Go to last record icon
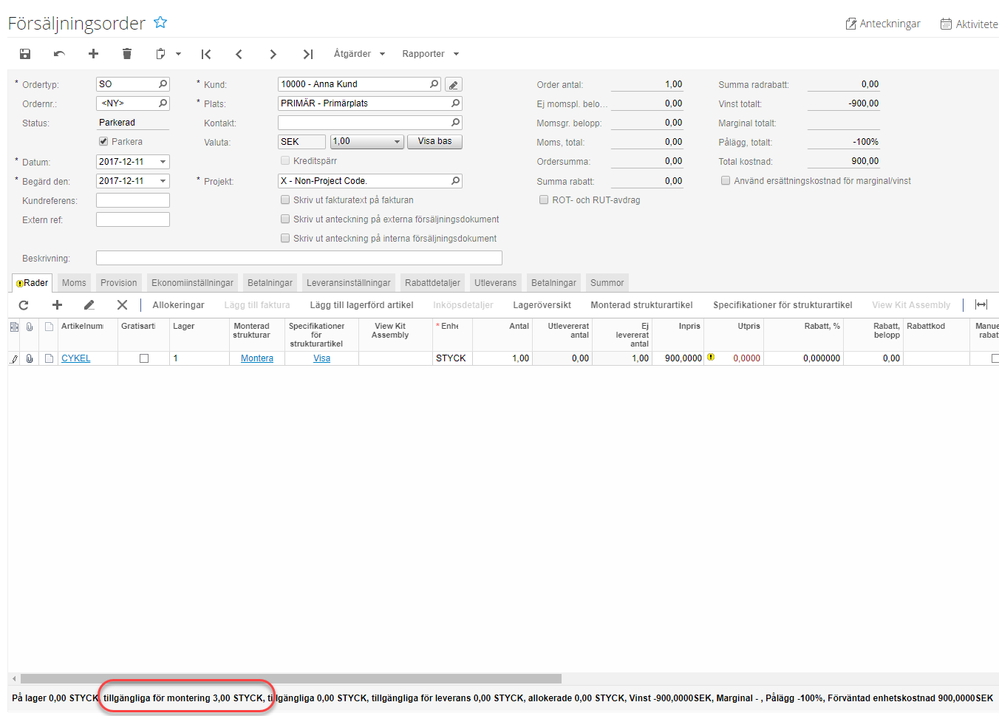This screenshot has width=999, height=716. pos(308,54)
